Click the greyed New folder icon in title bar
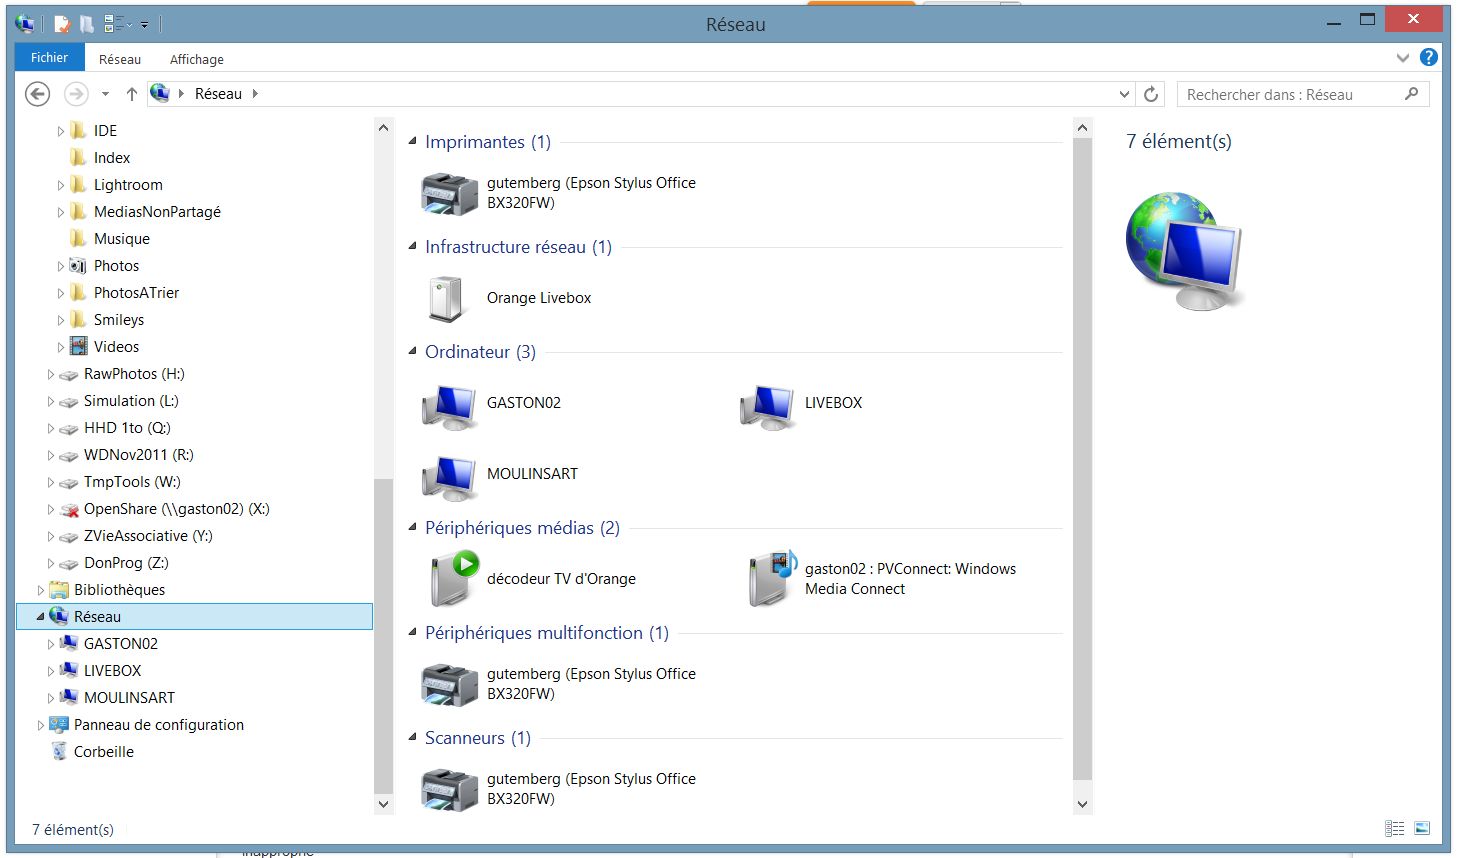 (87, 24)
